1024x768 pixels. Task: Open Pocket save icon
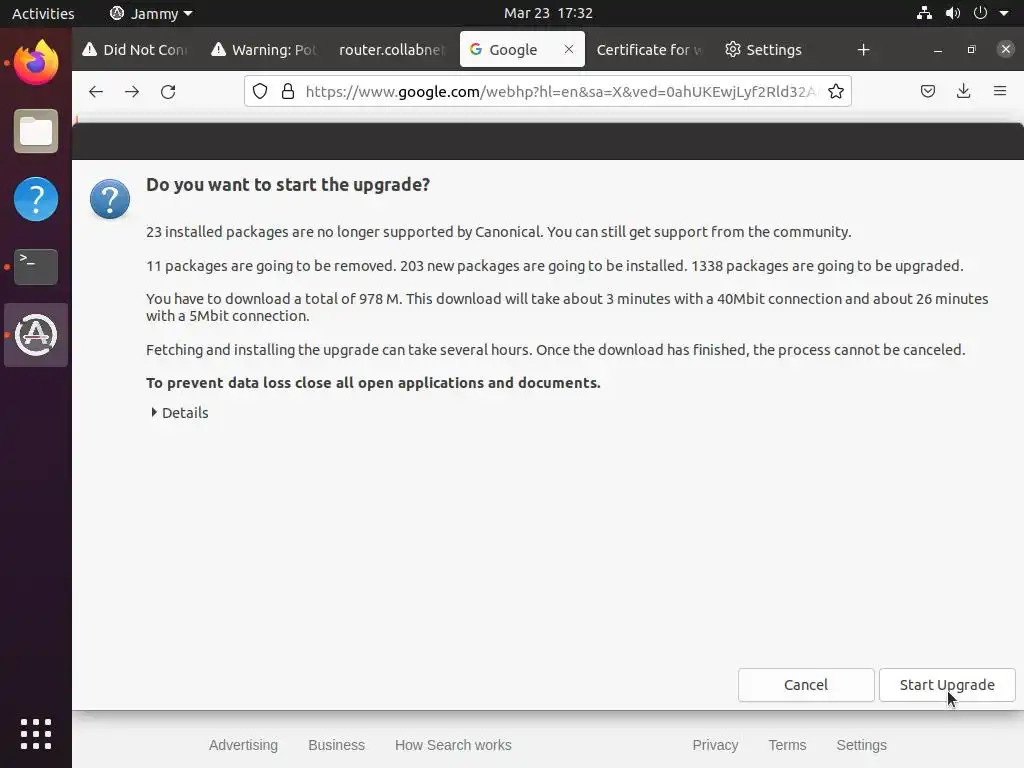tap(928, 91)
